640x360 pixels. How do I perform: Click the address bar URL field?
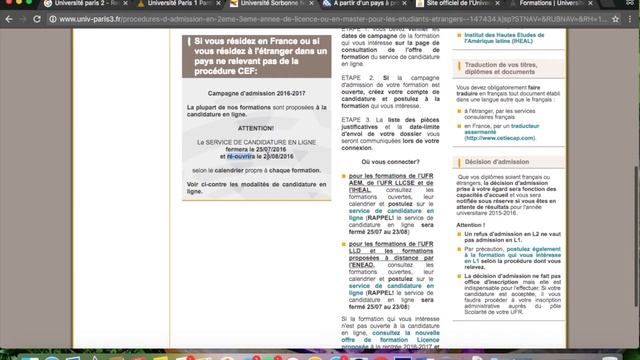333,19
